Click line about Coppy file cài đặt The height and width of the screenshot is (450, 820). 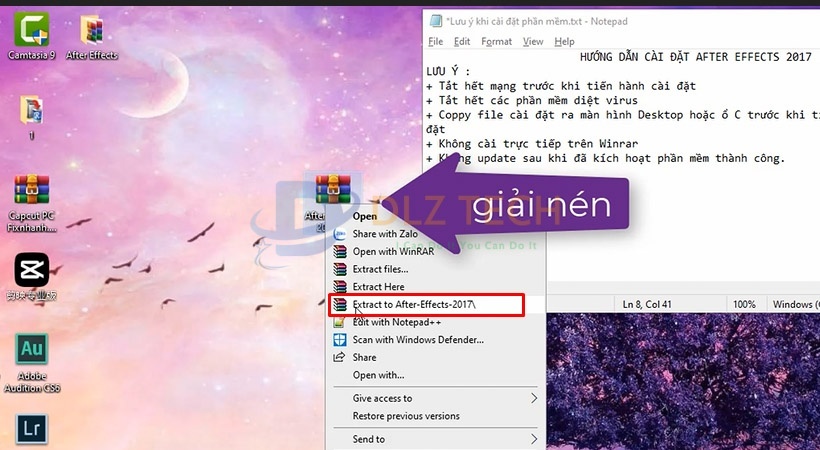[x=623, y=115]
